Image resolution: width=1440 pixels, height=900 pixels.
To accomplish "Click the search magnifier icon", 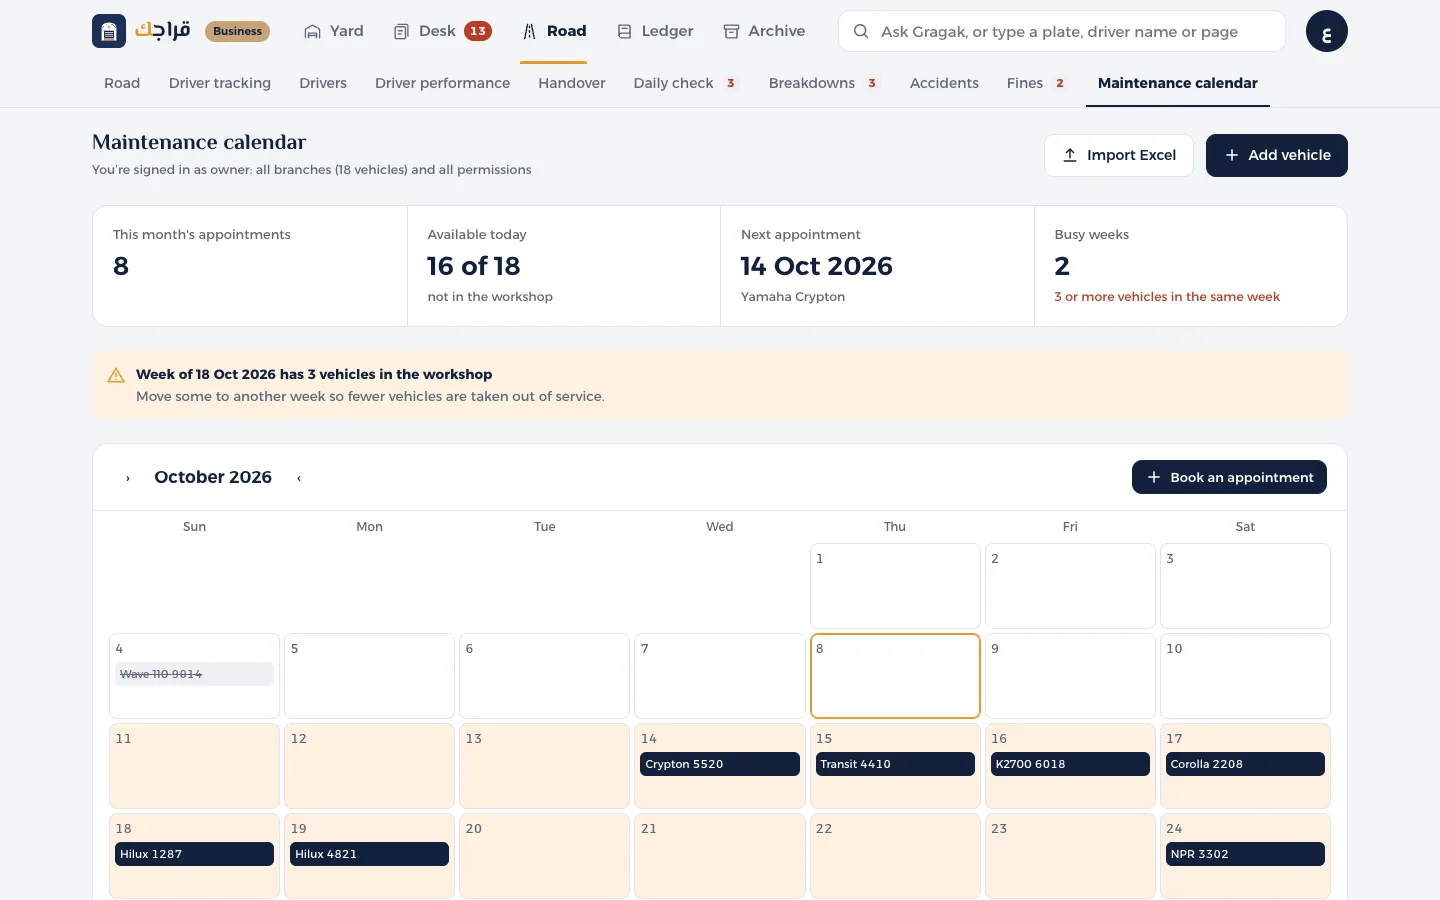I will point(860,31).
